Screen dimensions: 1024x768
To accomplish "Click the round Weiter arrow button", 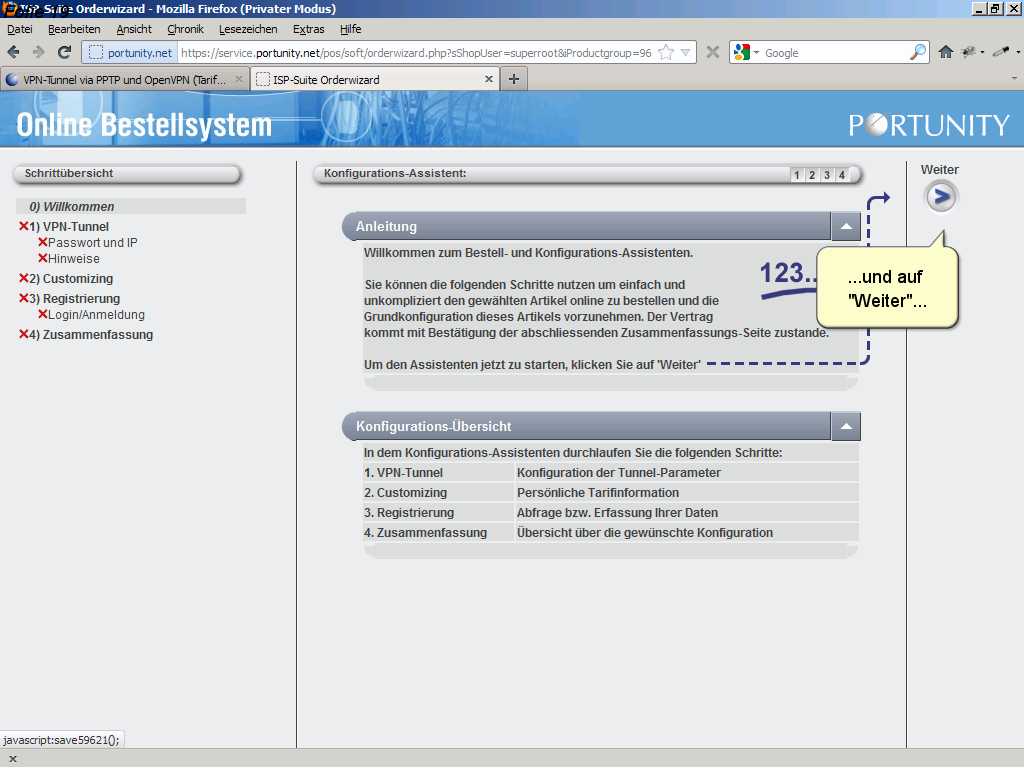I will click(x=940, y=197).
